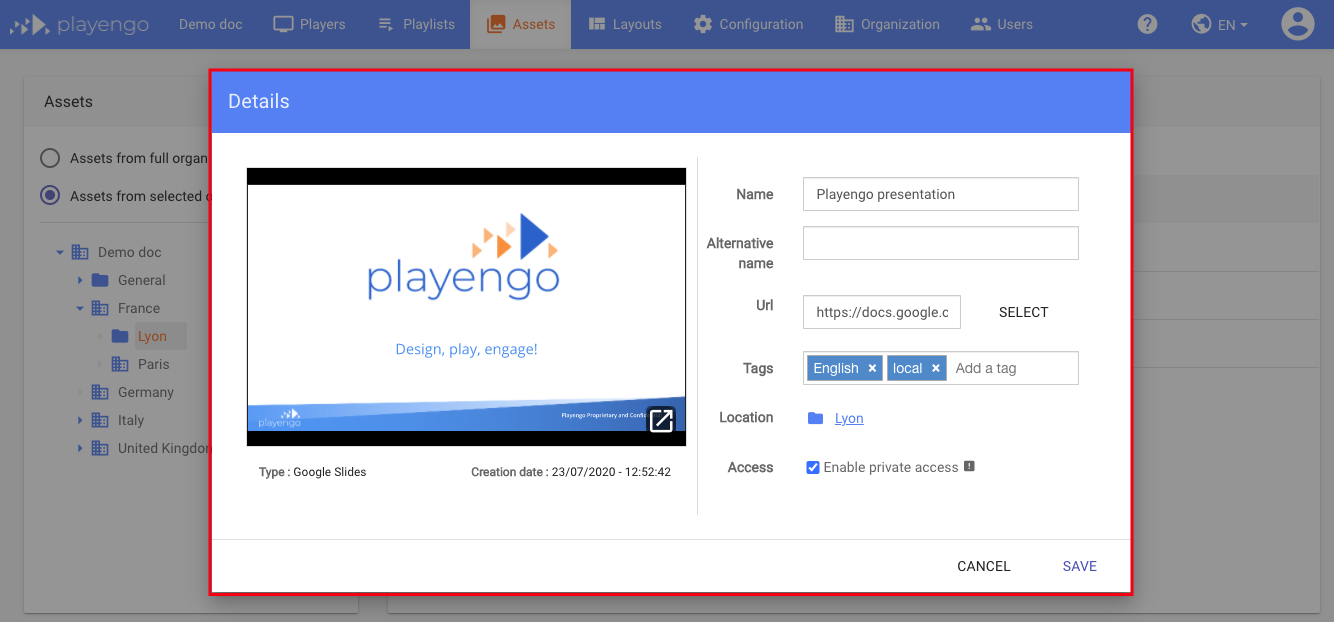Remove the local tag
Image resolution: width=1334 pixels, height=622 pixels.
pos(935,368)
